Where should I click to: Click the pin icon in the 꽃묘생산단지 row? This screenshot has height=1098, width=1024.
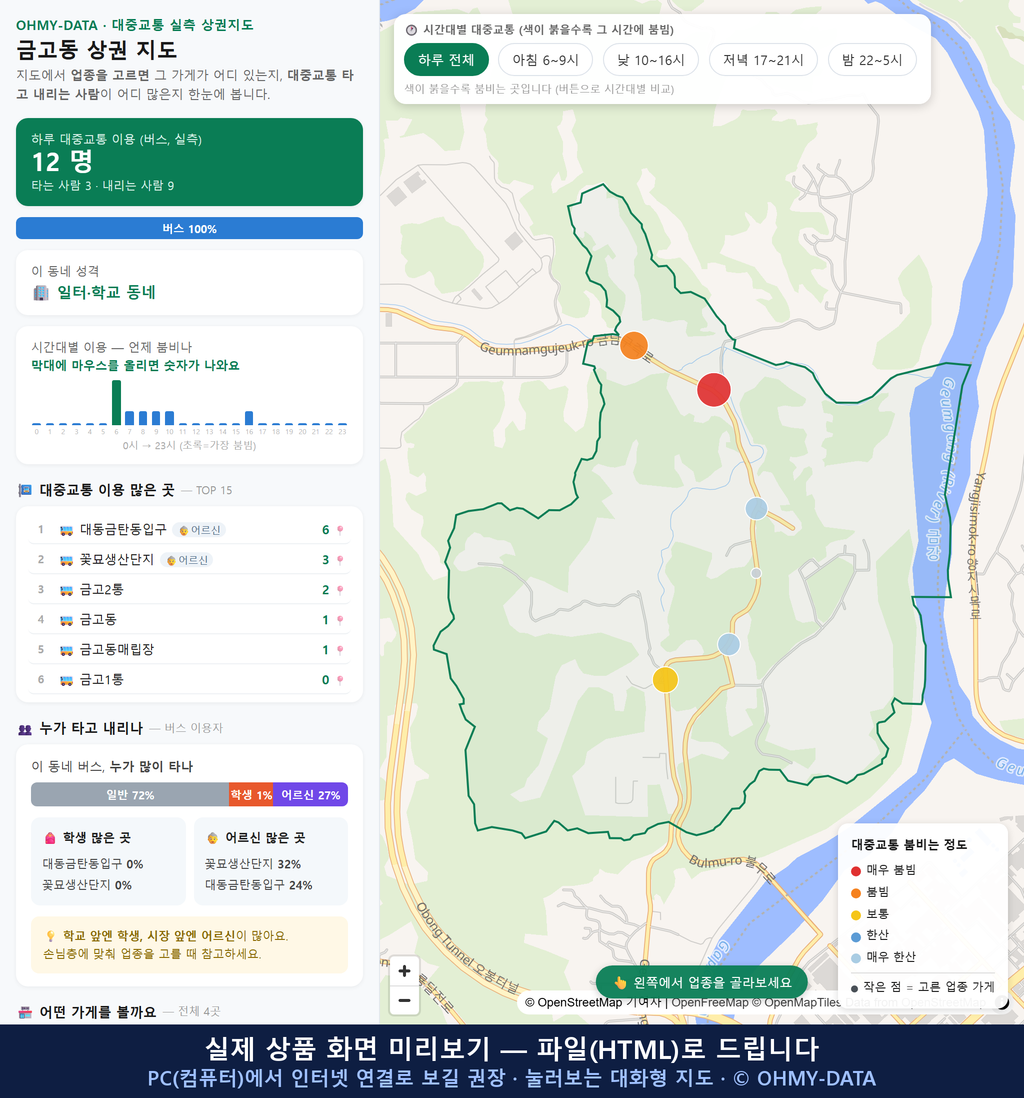coord(340,560)
